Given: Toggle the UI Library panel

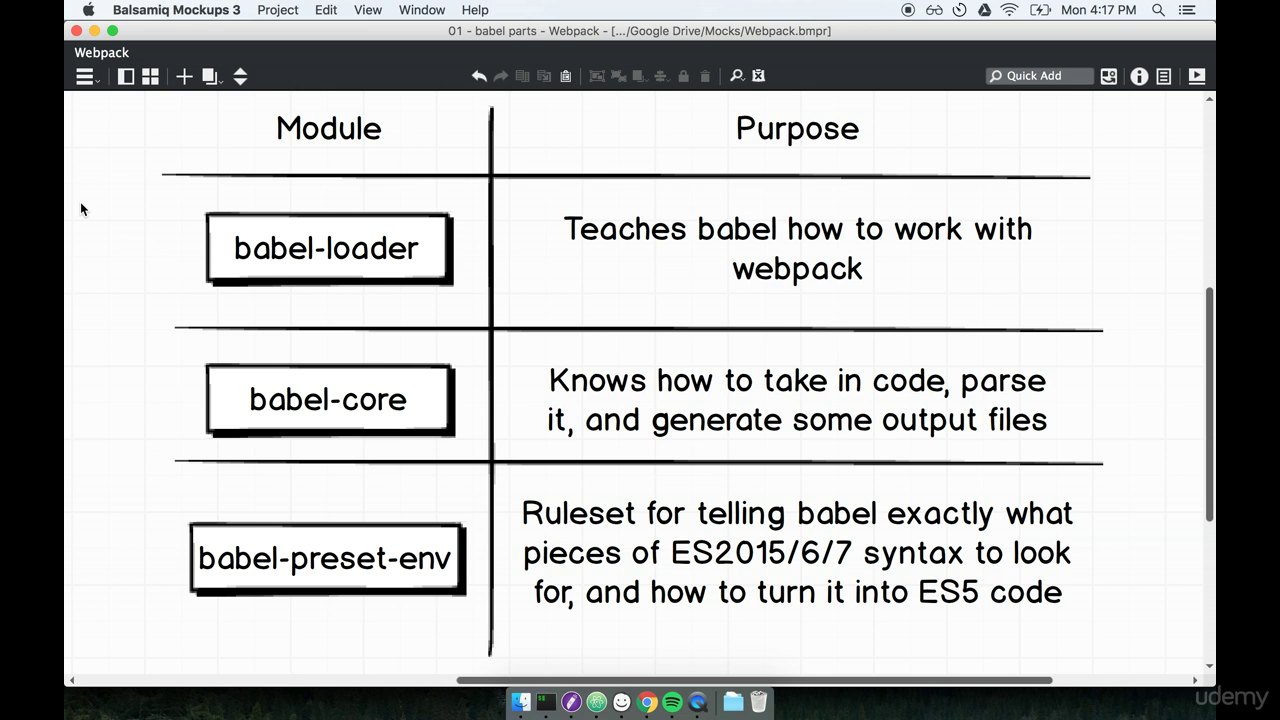Looking at the screenshot, I should [150, 76].
